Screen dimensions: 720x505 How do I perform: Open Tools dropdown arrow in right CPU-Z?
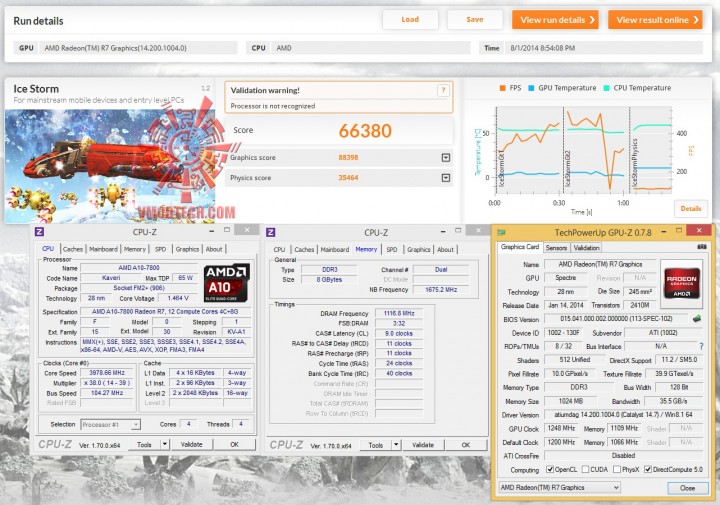pos(396,445)
